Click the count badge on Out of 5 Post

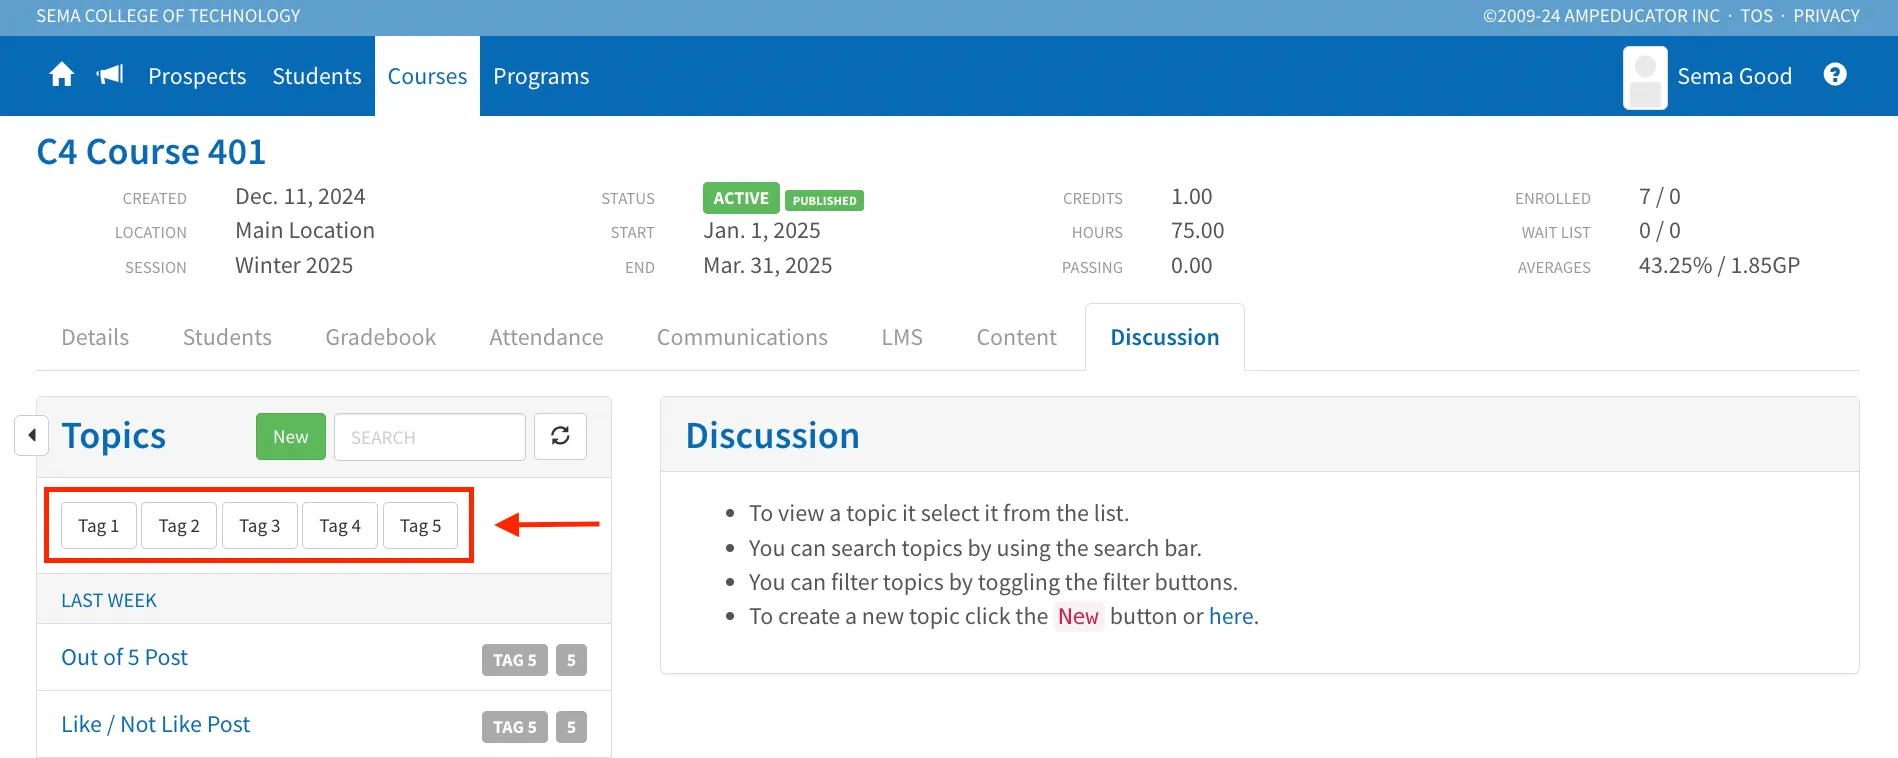[571, 660]
